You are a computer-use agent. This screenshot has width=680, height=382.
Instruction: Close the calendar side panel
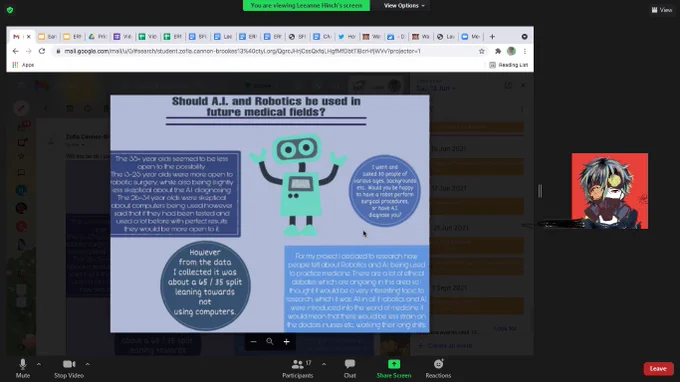tap(523, 85)
